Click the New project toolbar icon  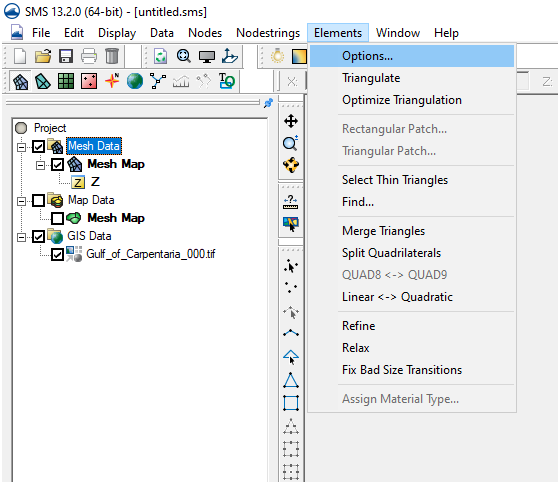pos(20,56)
